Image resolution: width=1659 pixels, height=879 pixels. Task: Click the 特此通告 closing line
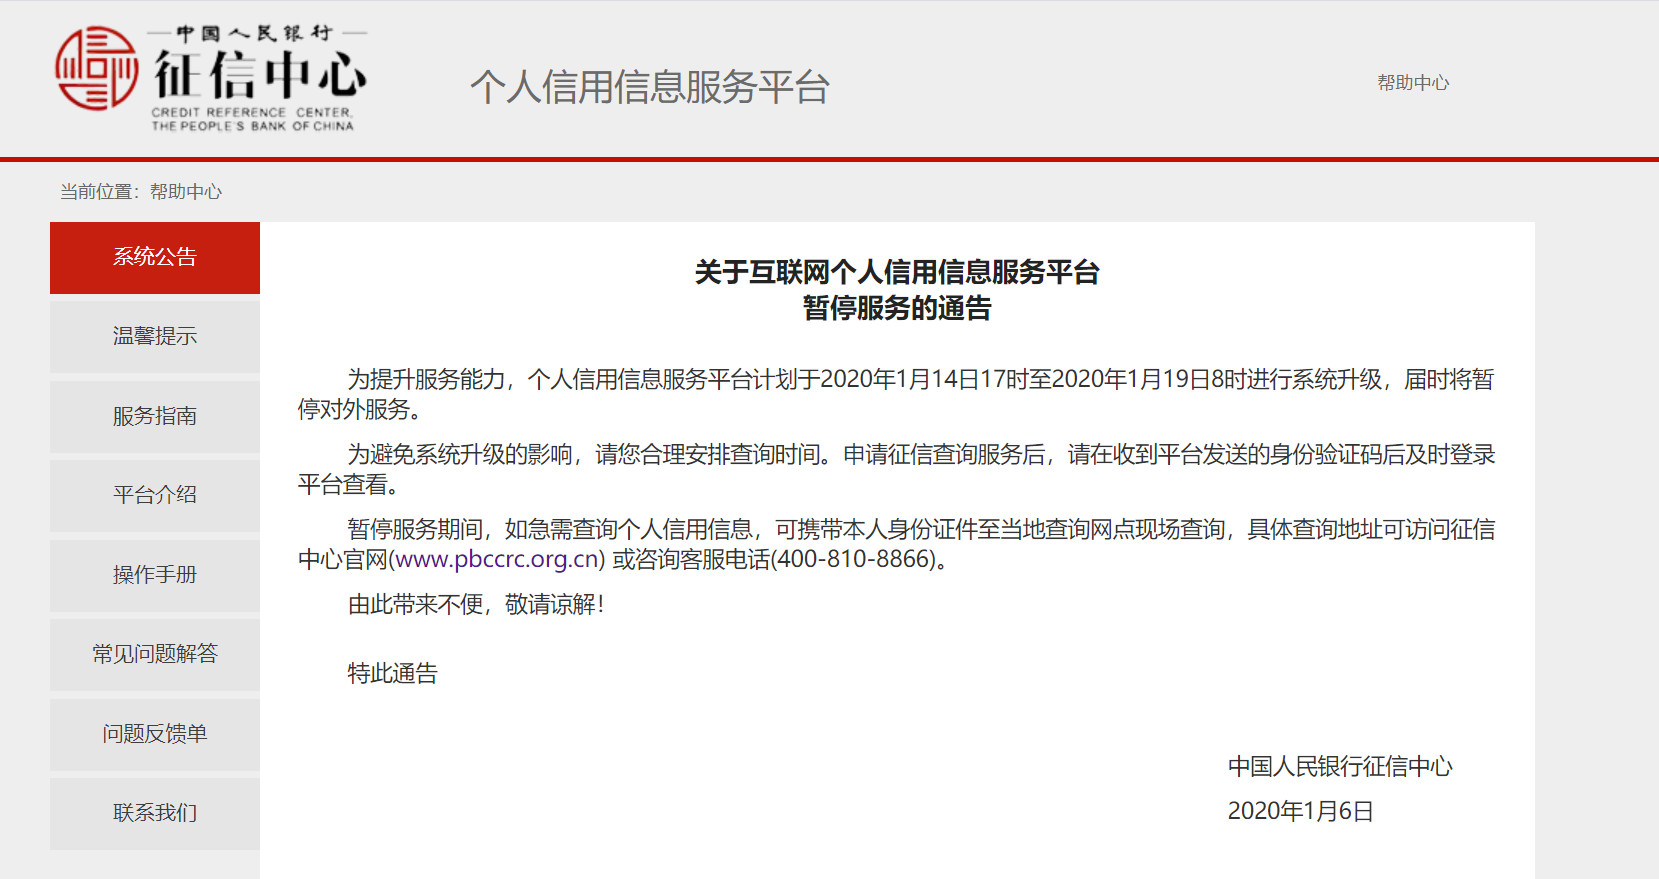pos(392,673)
